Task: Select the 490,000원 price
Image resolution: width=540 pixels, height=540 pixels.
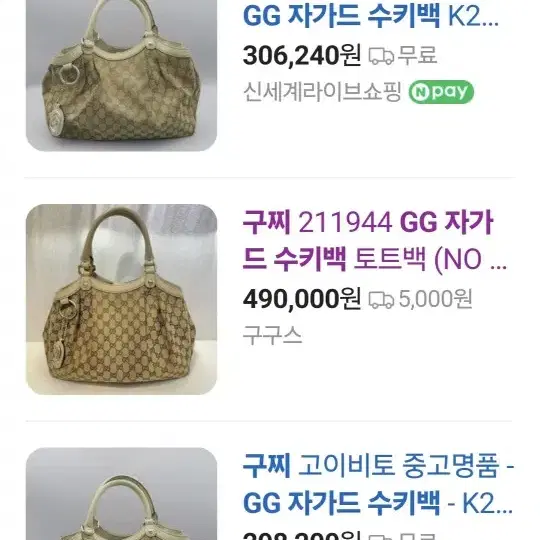Action: point(302,299)
